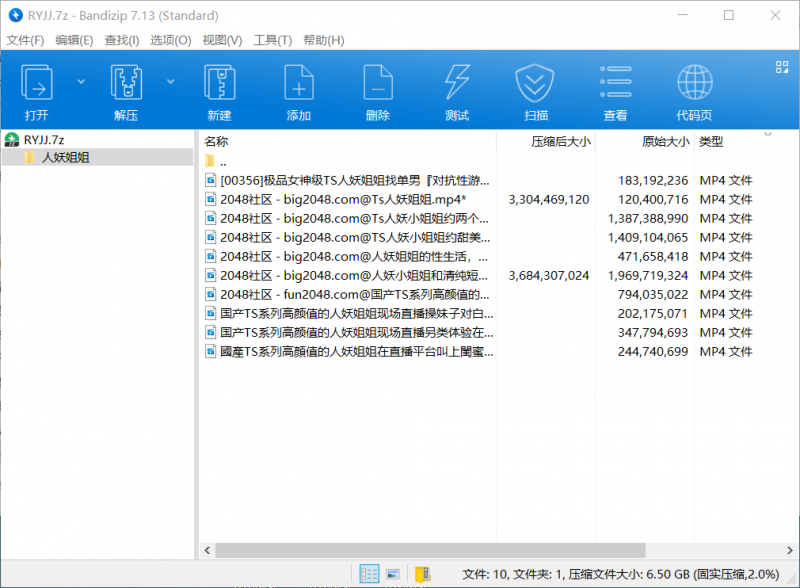Toggle the grid layout icon at top right
800x588 pixels.
click(782, 67)
